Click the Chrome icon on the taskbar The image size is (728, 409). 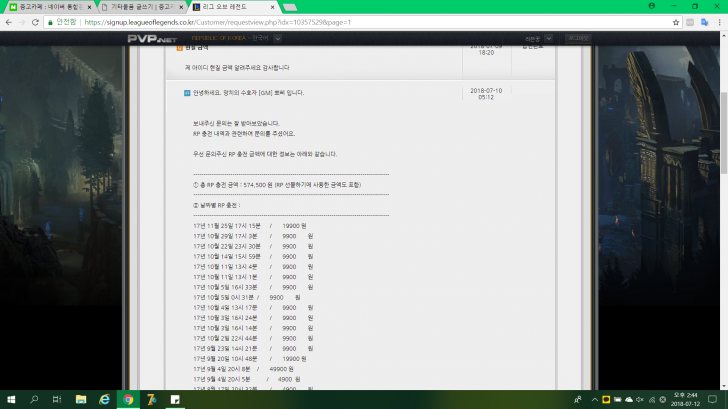click(x=127, y=399)
